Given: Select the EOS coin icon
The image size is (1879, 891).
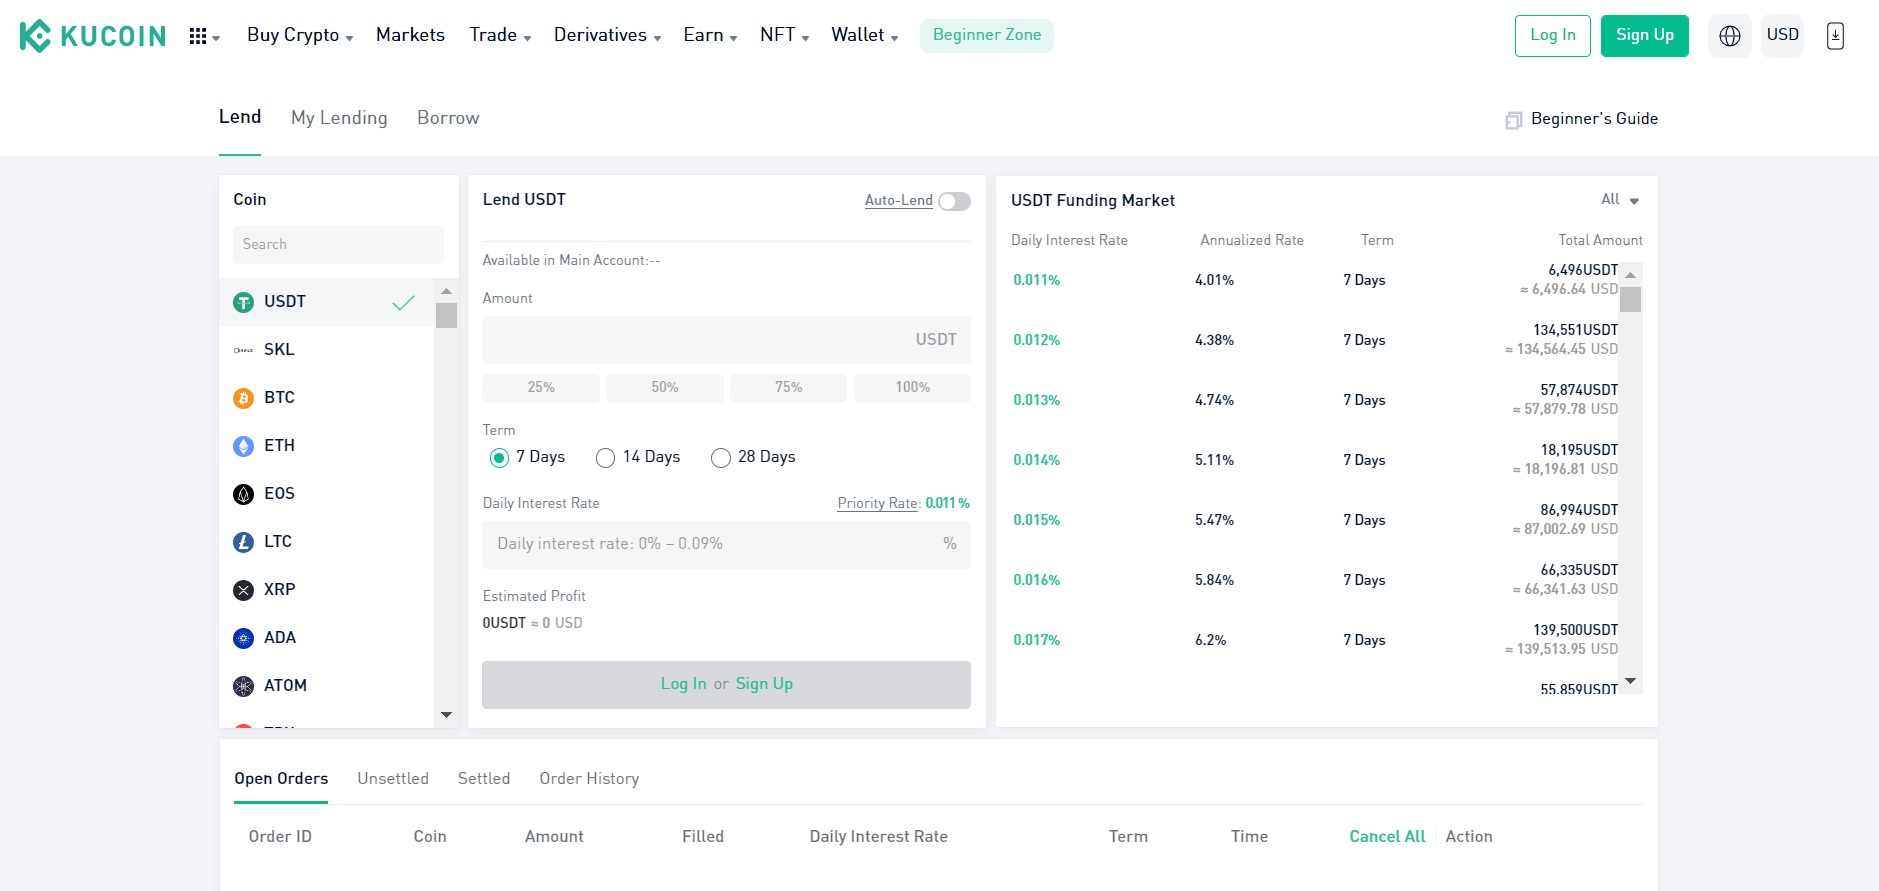Looking at the screenshot, I should pos(243,494).
